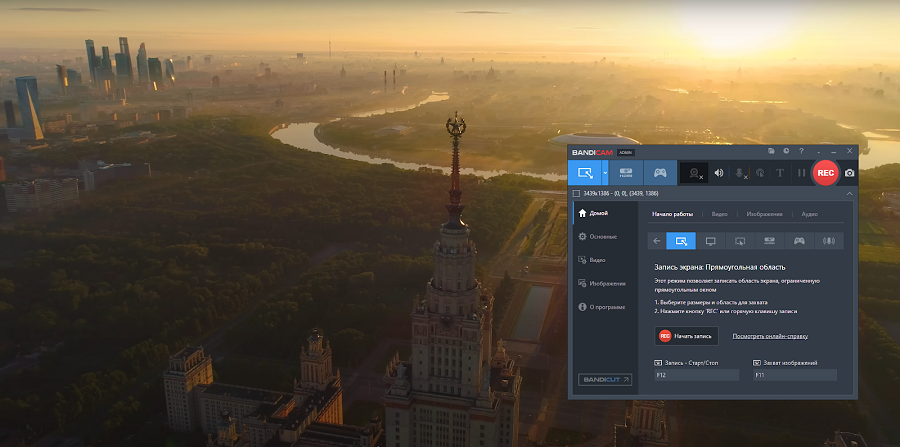Open help question mark icon
This screenshot has width=900, height=447.
coord(802,151)
